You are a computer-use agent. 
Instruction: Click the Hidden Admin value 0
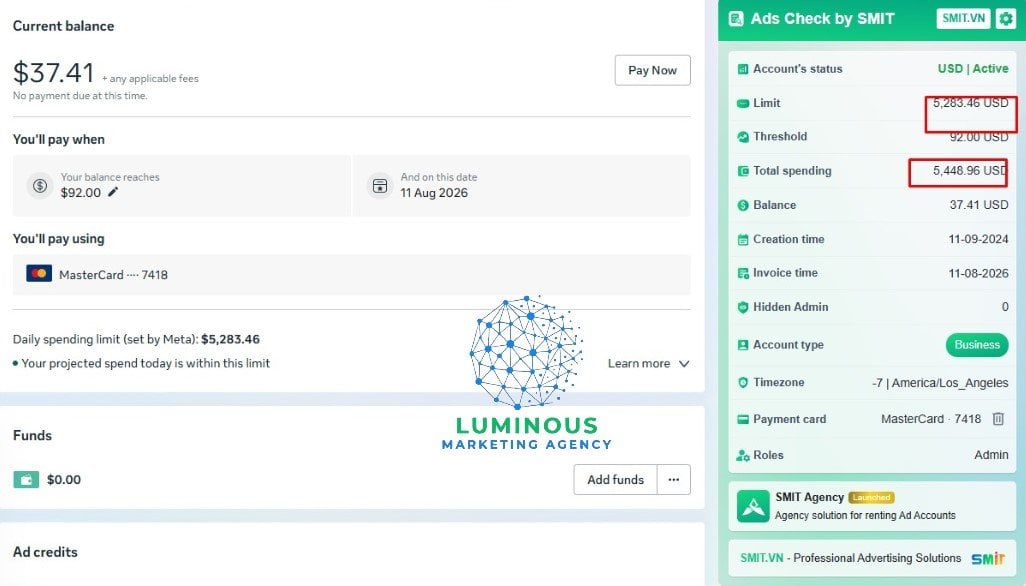(x=1005, y=307)
